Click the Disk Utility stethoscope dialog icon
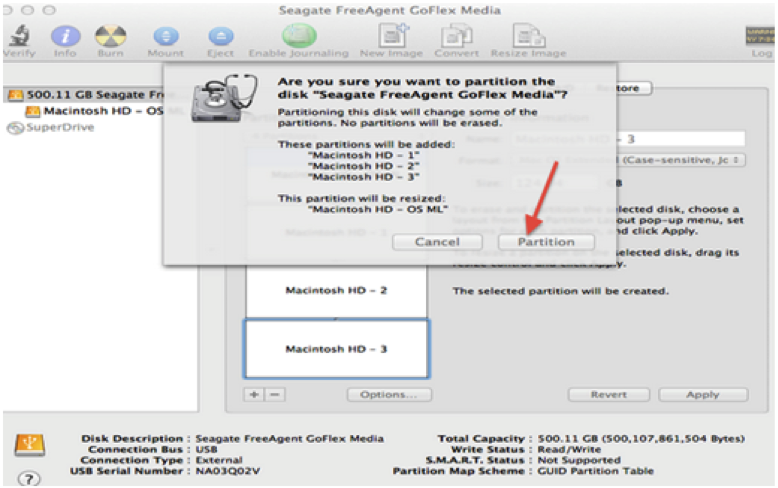The width and height of the screenshot is (778, 488). [224, 98]
